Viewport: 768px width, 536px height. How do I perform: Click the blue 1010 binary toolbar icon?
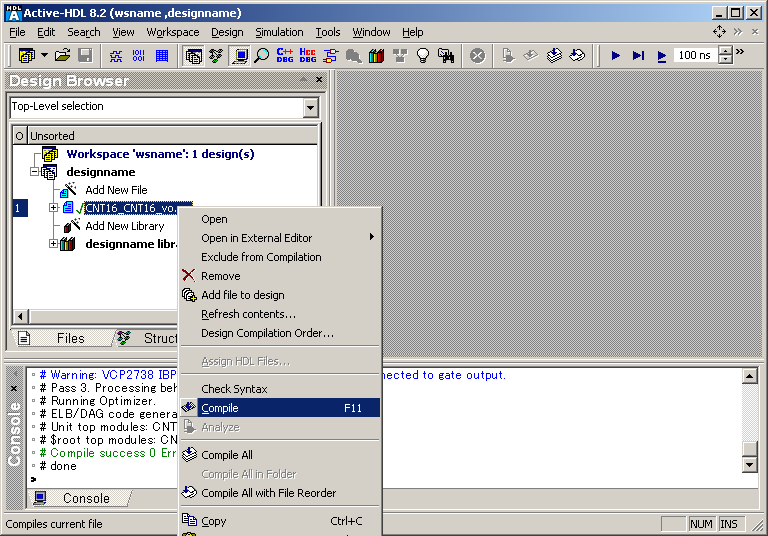click(139, 56)
